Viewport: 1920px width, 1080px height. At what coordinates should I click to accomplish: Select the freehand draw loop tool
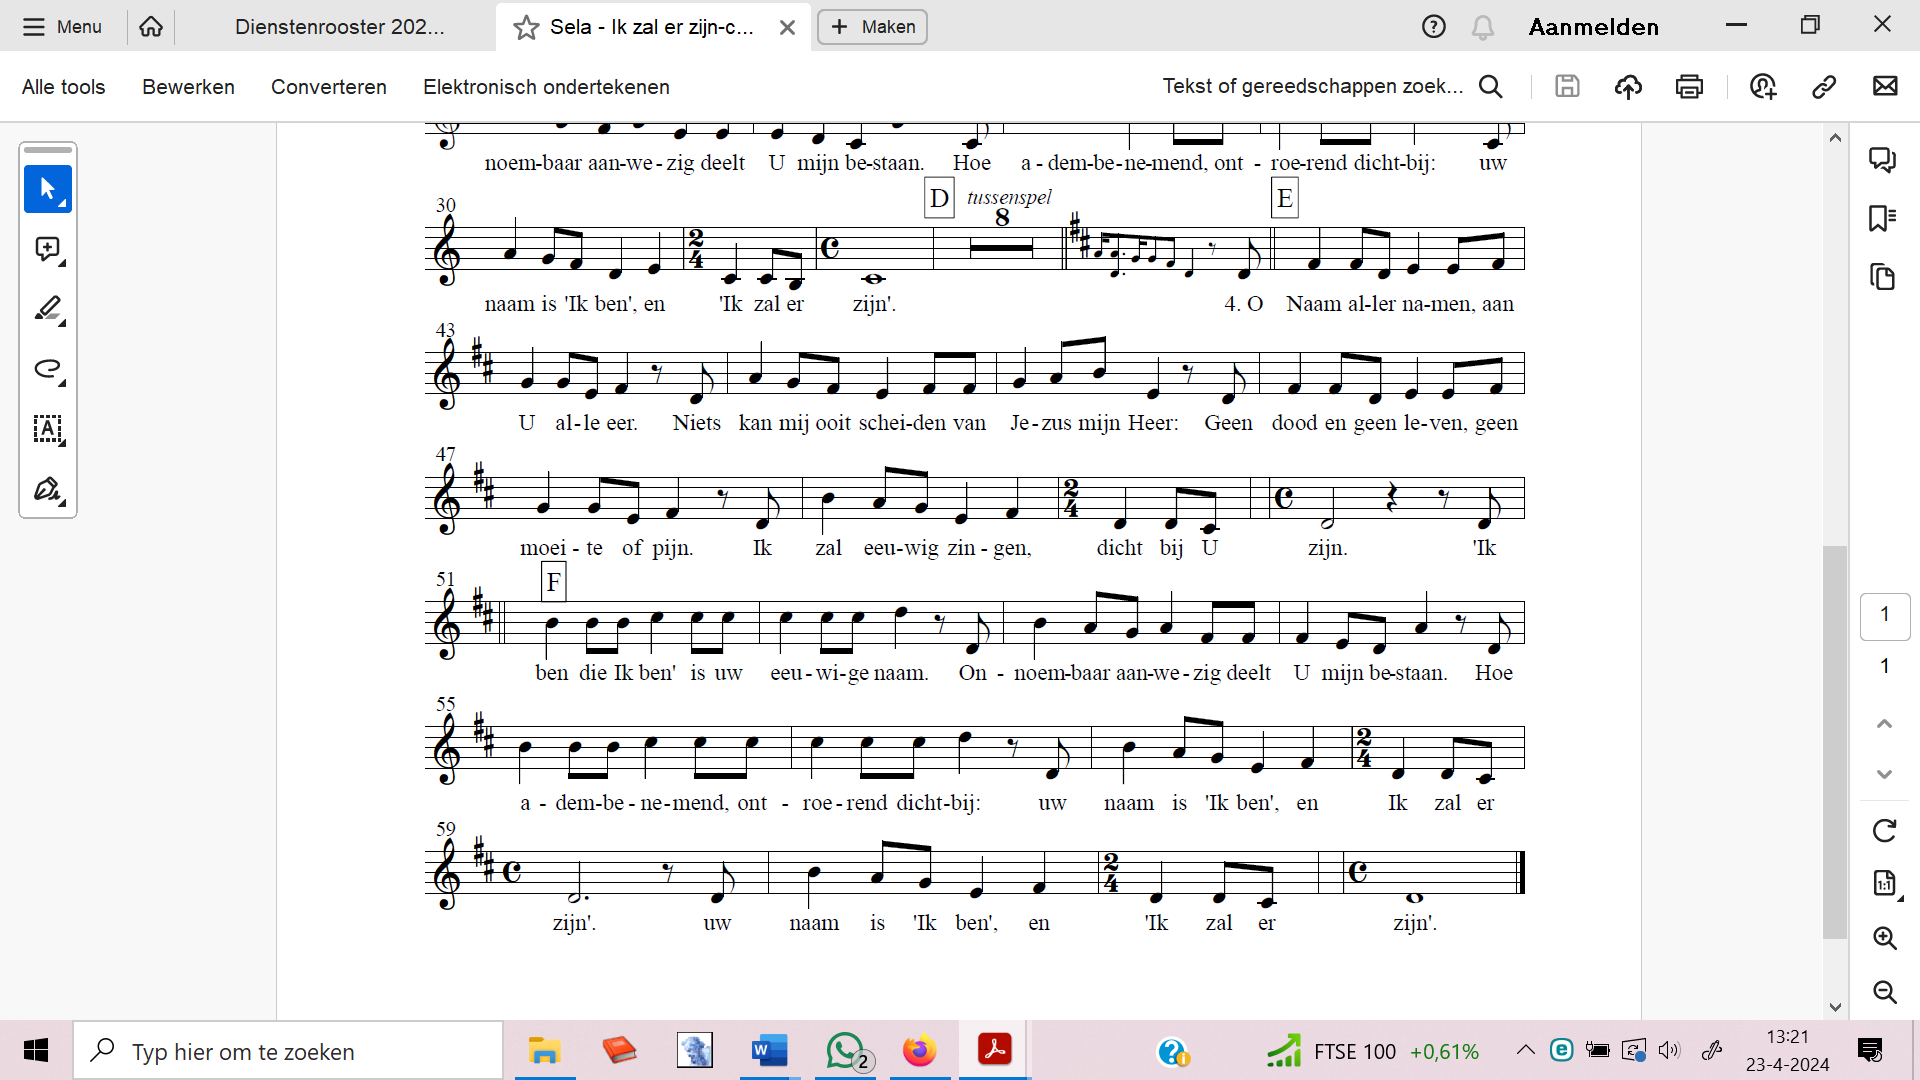pyautogui.click(x=48, y=369)
